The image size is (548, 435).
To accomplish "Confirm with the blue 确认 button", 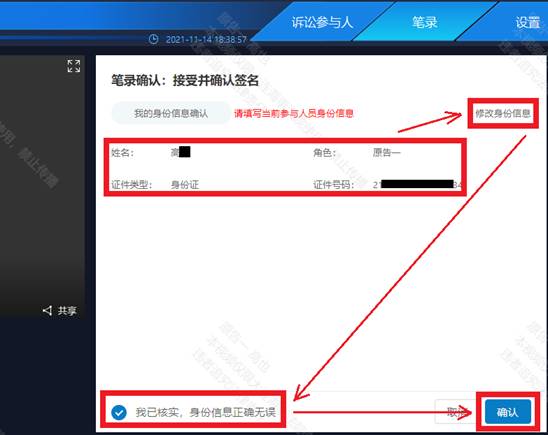I will pyautogui.click(x=507, y=412).
